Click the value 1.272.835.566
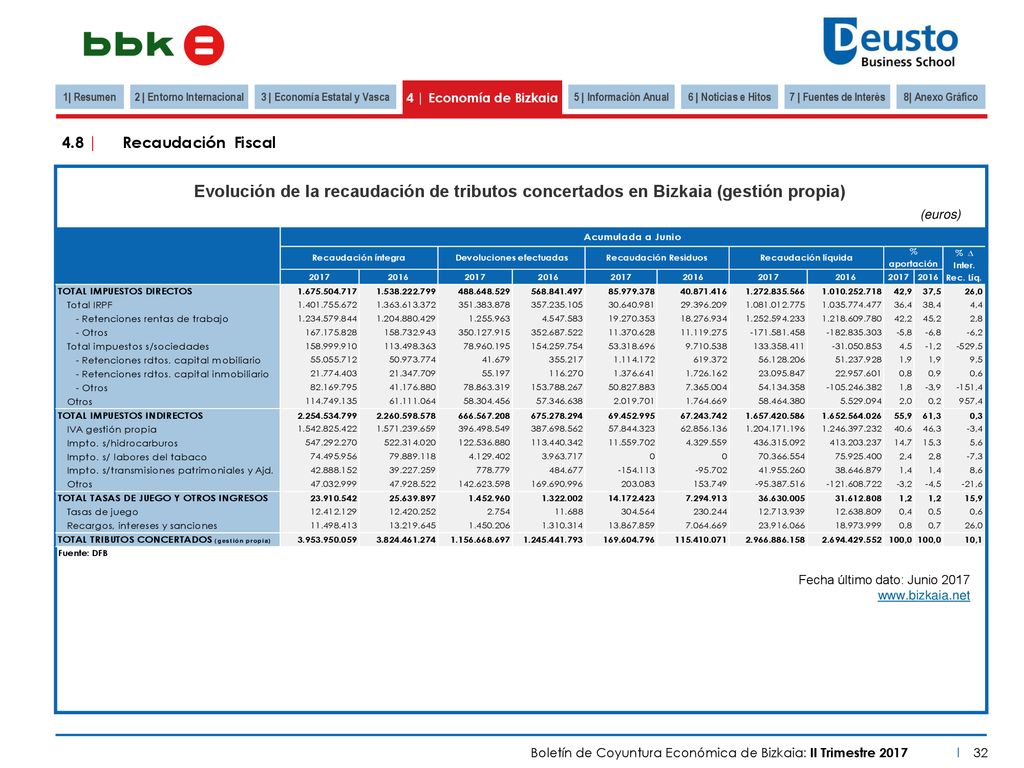The image size is (1024, 768). click(x=775, y=291)
